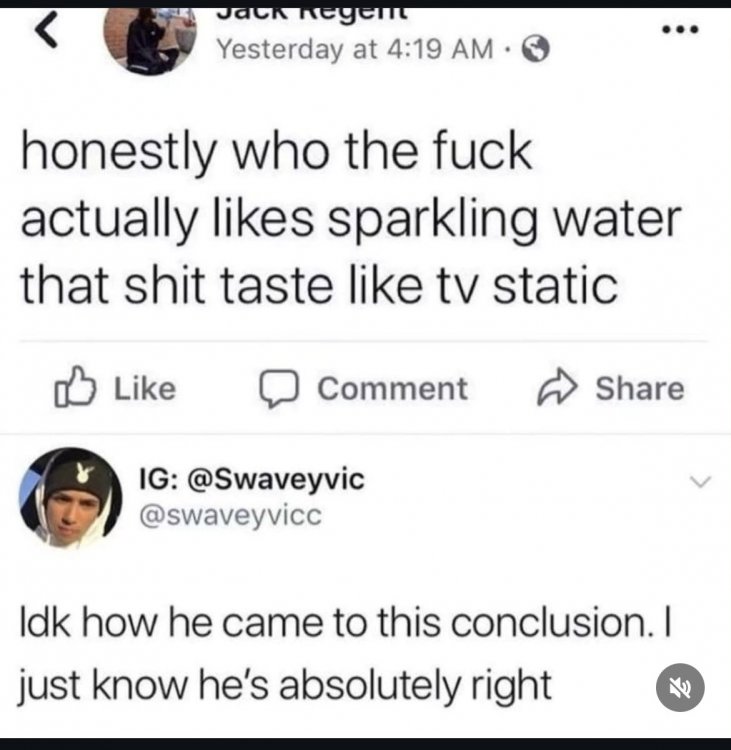The image size is (731, 750).
Task: Open Swaveyvic's profile avatar
Action: pyautogui.click(x=70, y=497)
